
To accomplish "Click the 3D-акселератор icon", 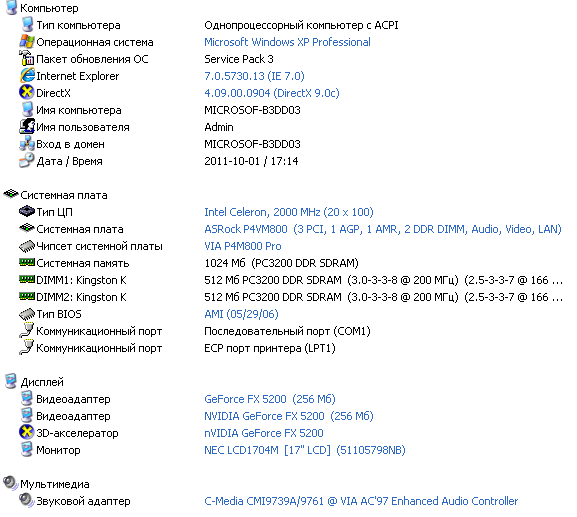I will [27, 432].
